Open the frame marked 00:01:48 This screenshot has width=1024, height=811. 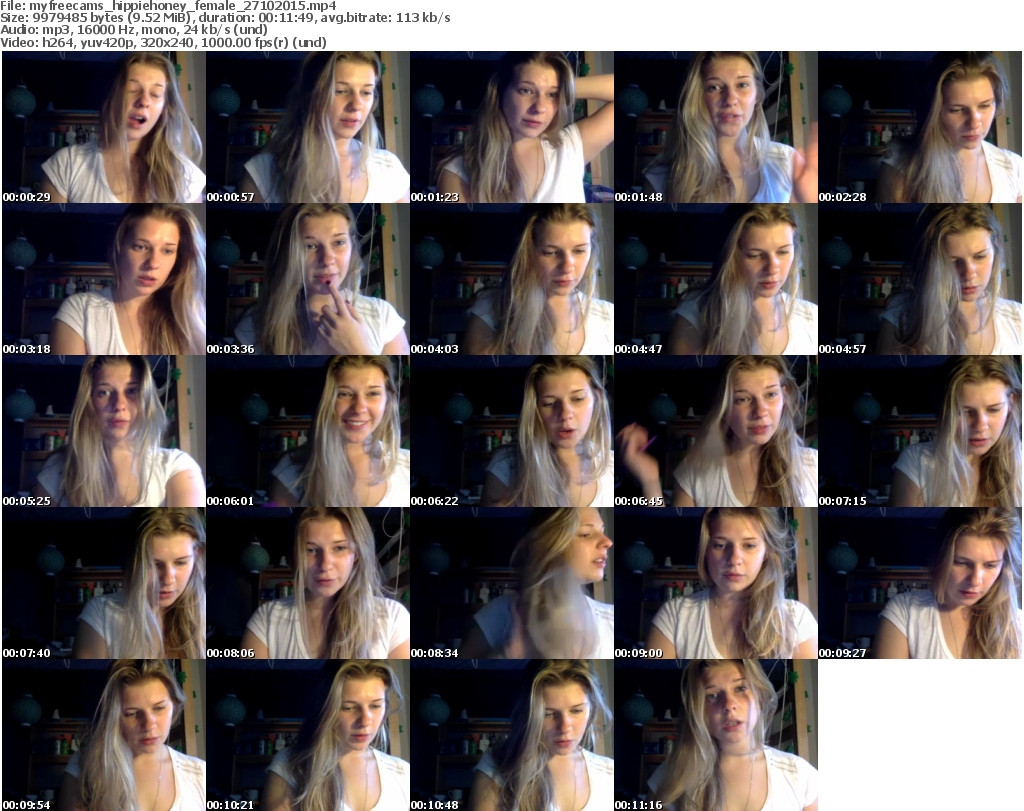(x=716, y=127)
